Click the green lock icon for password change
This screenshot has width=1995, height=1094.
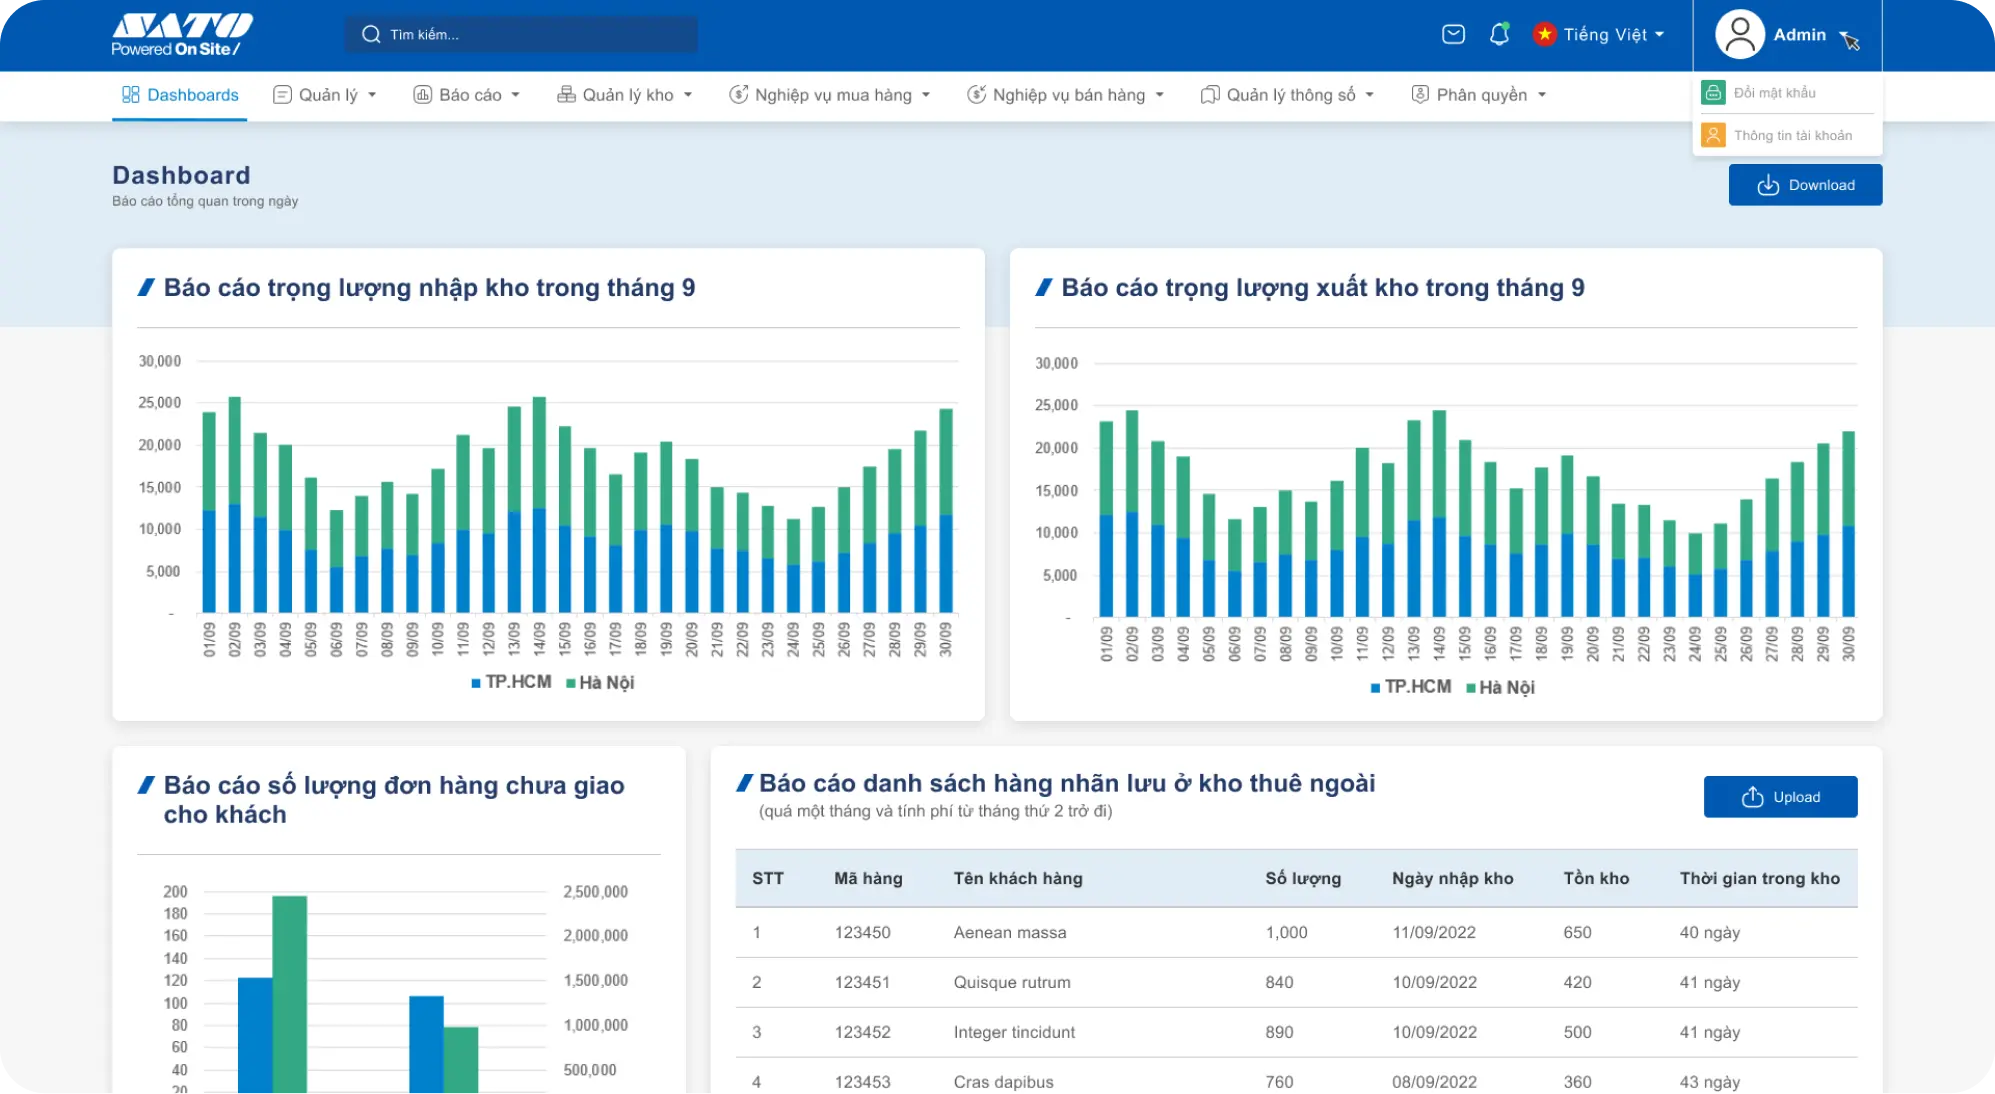[x=1713, y=92]
